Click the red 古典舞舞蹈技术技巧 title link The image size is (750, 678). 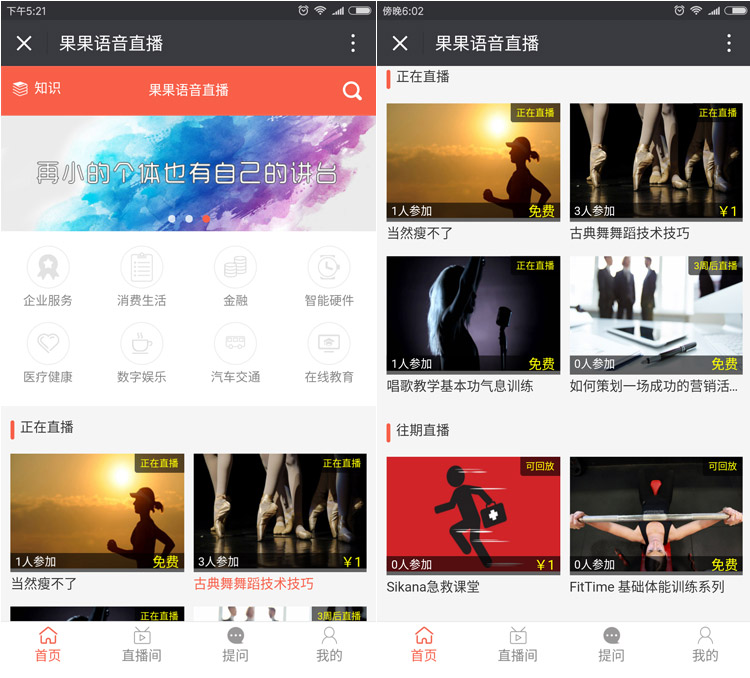(254, 584)
